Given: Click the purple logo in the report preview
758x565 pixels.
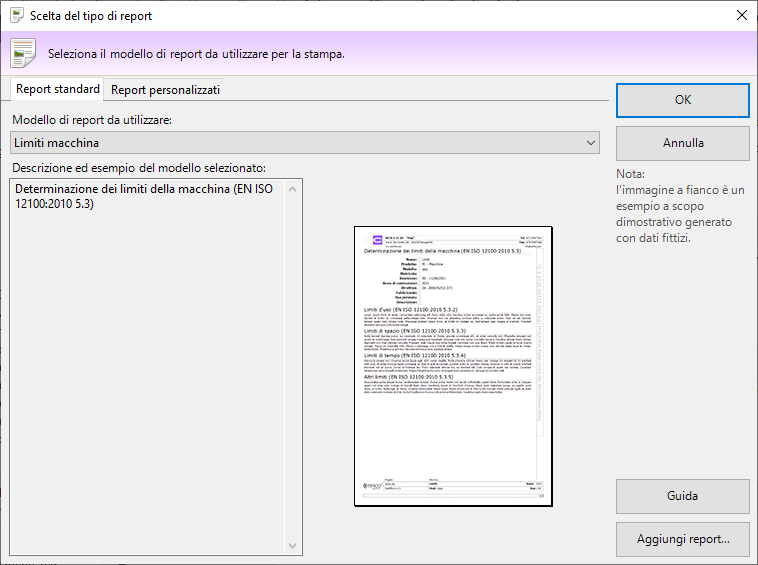Looking at the screenshot, I should tap(376, 241).
